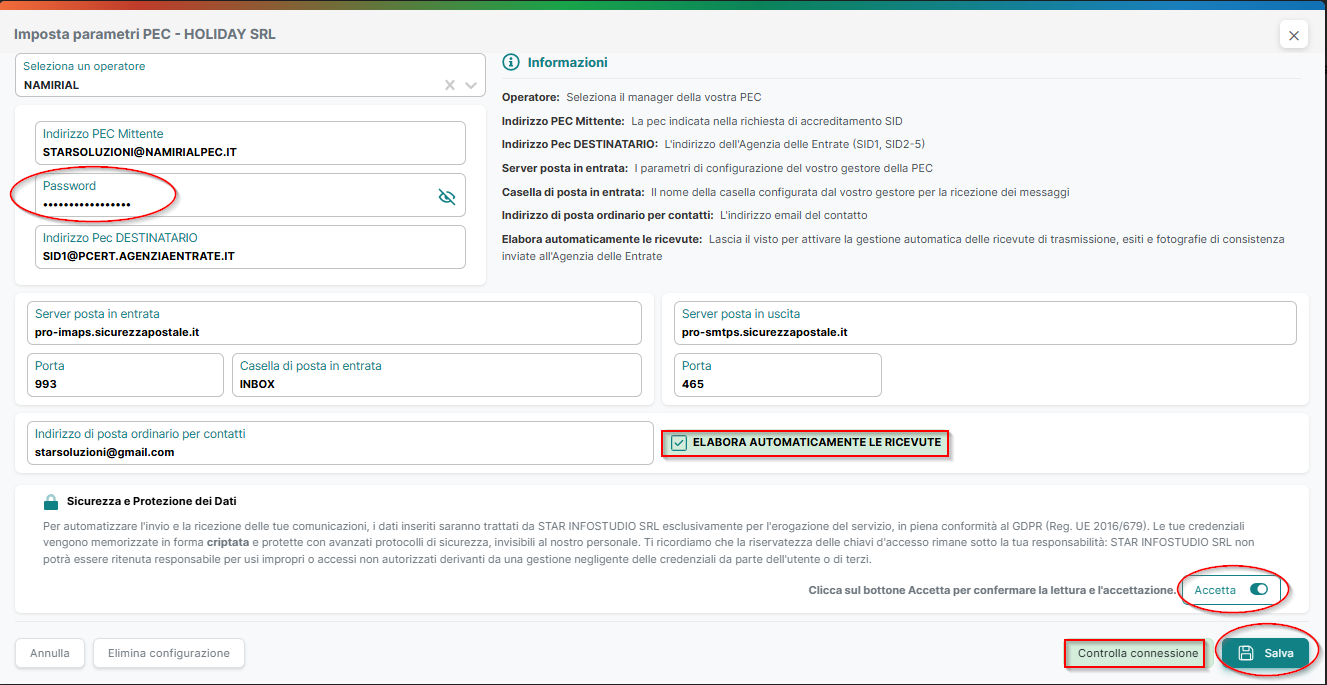Cancel with the Annulla button
This screenshot has width=1327, height=685.
coord(50,653)
